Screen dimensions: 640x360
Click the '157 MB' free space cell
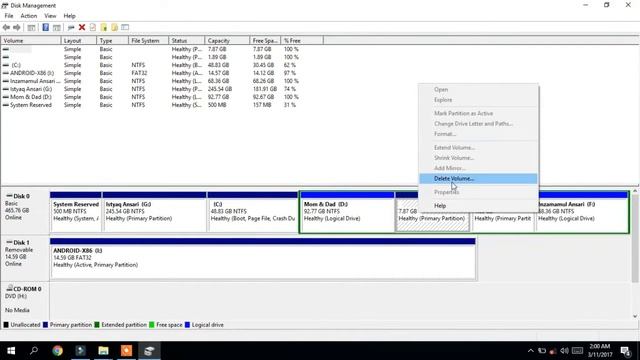tap(262, 105)
